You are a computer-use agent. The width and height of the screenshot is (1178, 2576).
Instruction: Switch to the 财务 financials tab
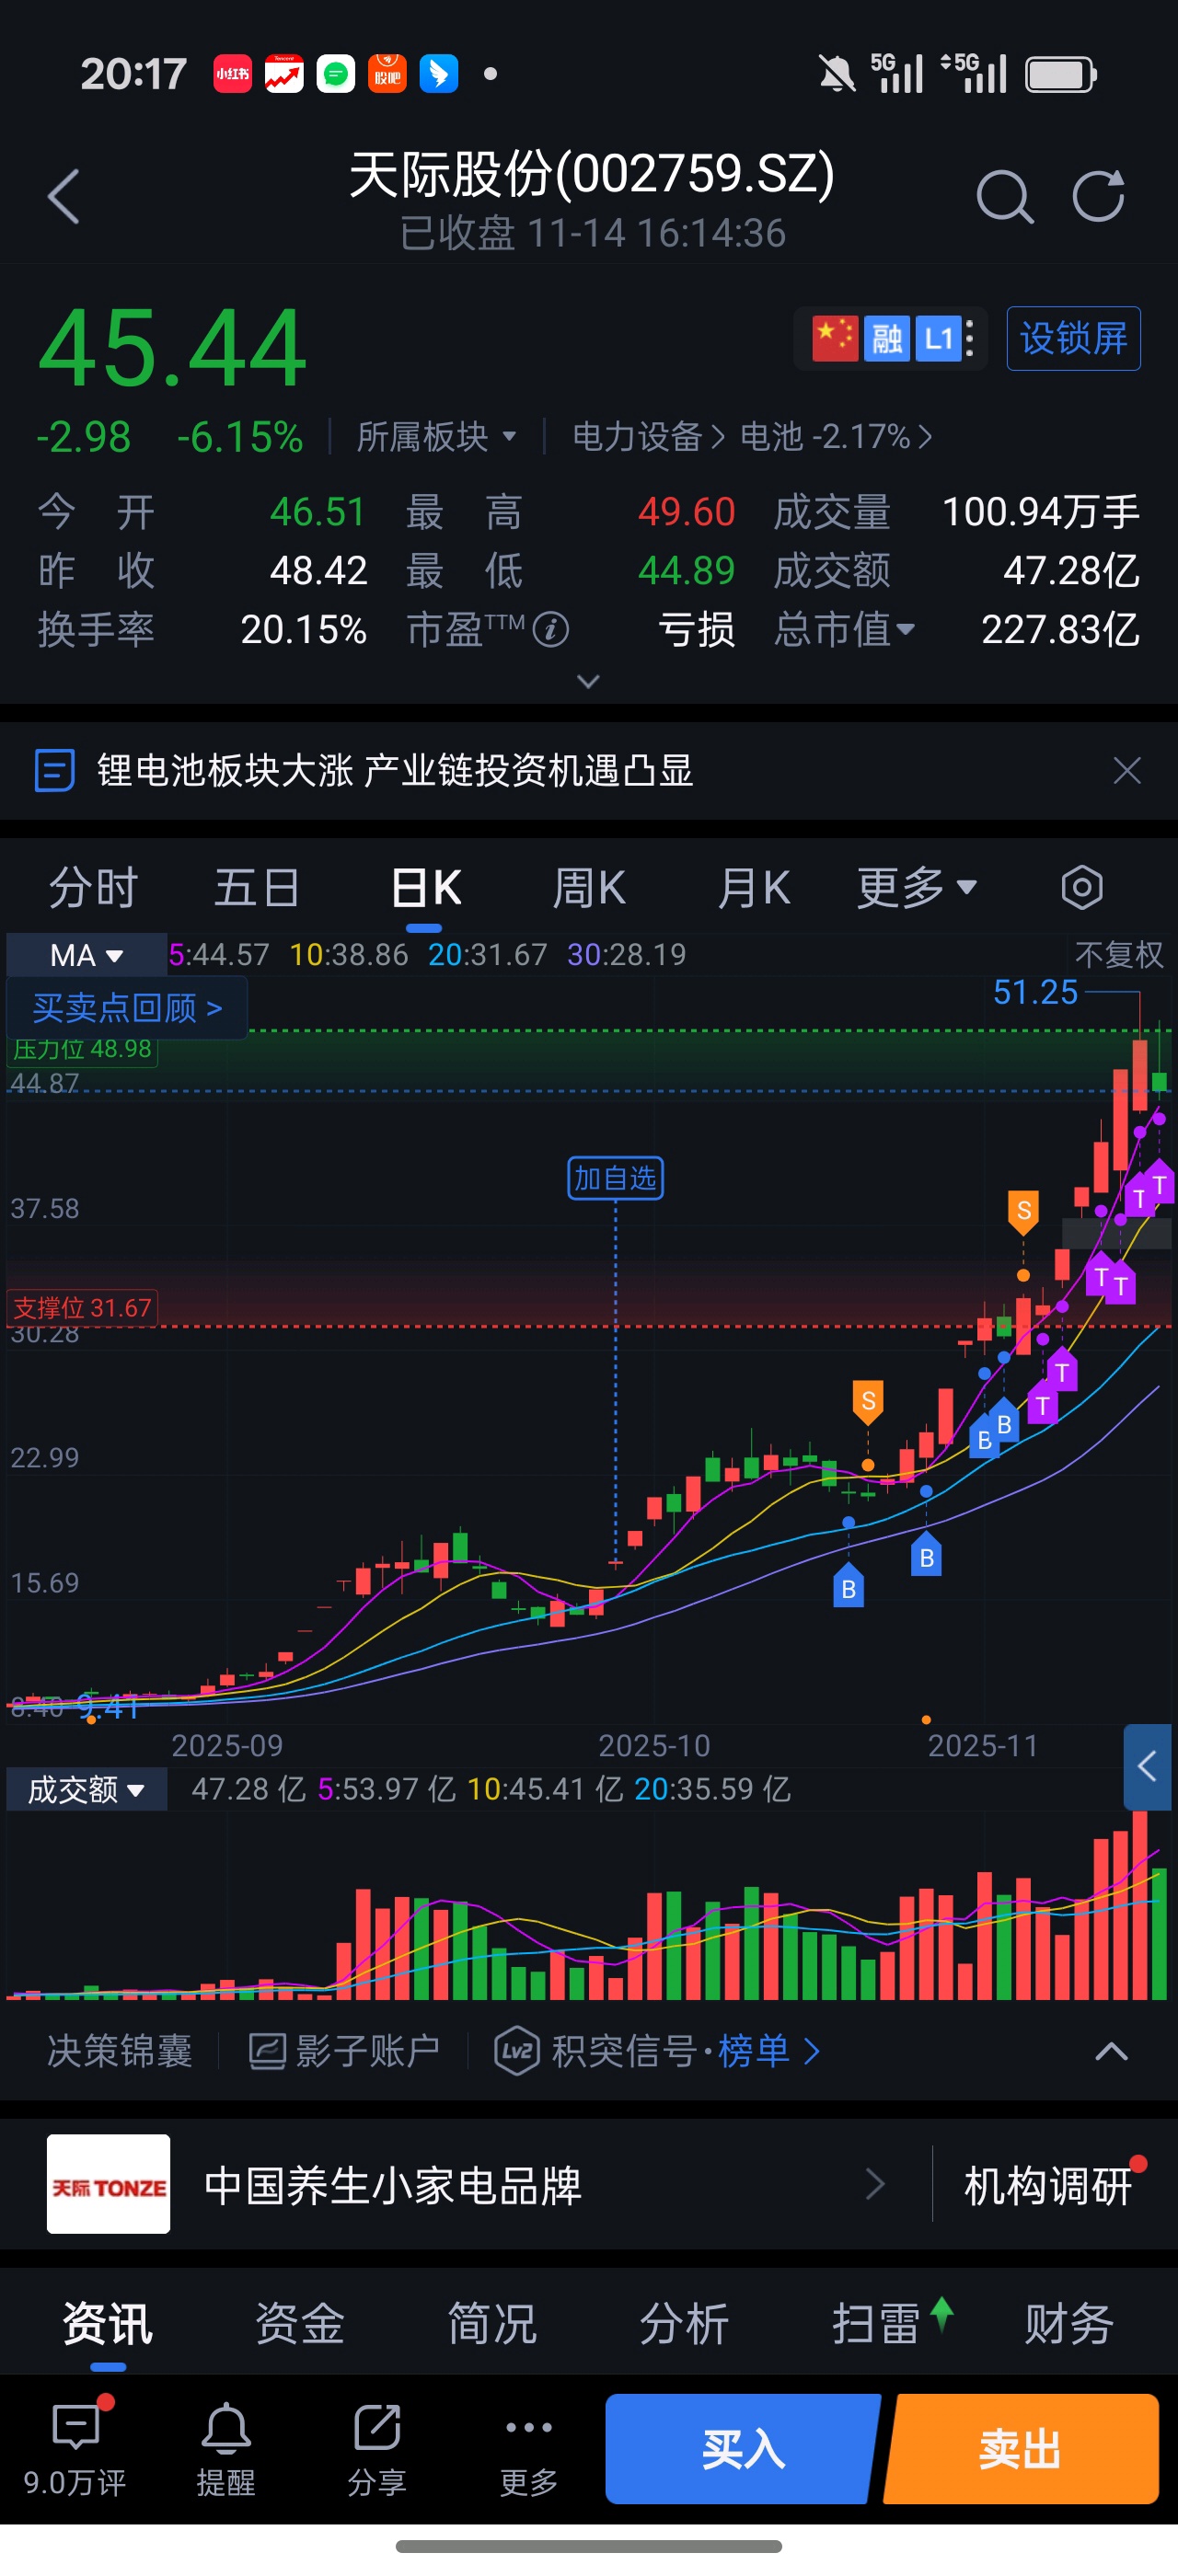[x=1069, y=2324]
